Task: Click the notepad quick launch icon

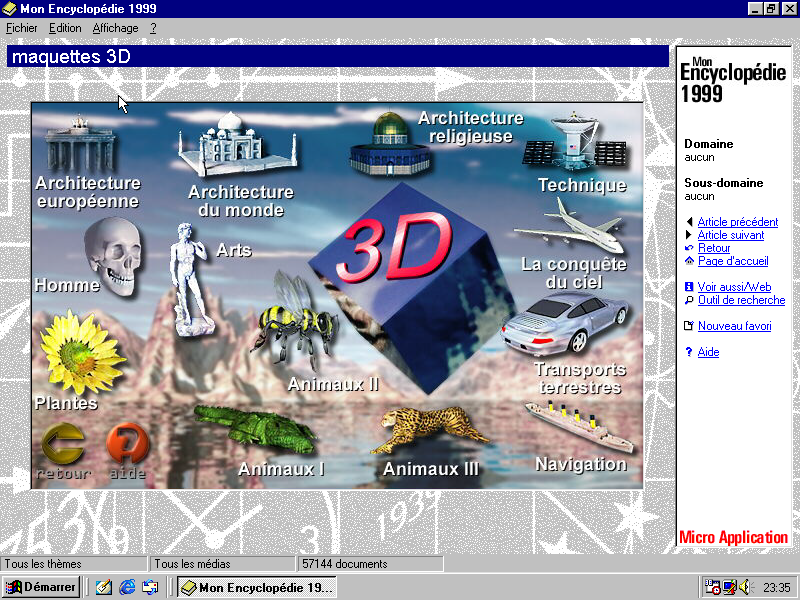Action: (x=104, y=587)
